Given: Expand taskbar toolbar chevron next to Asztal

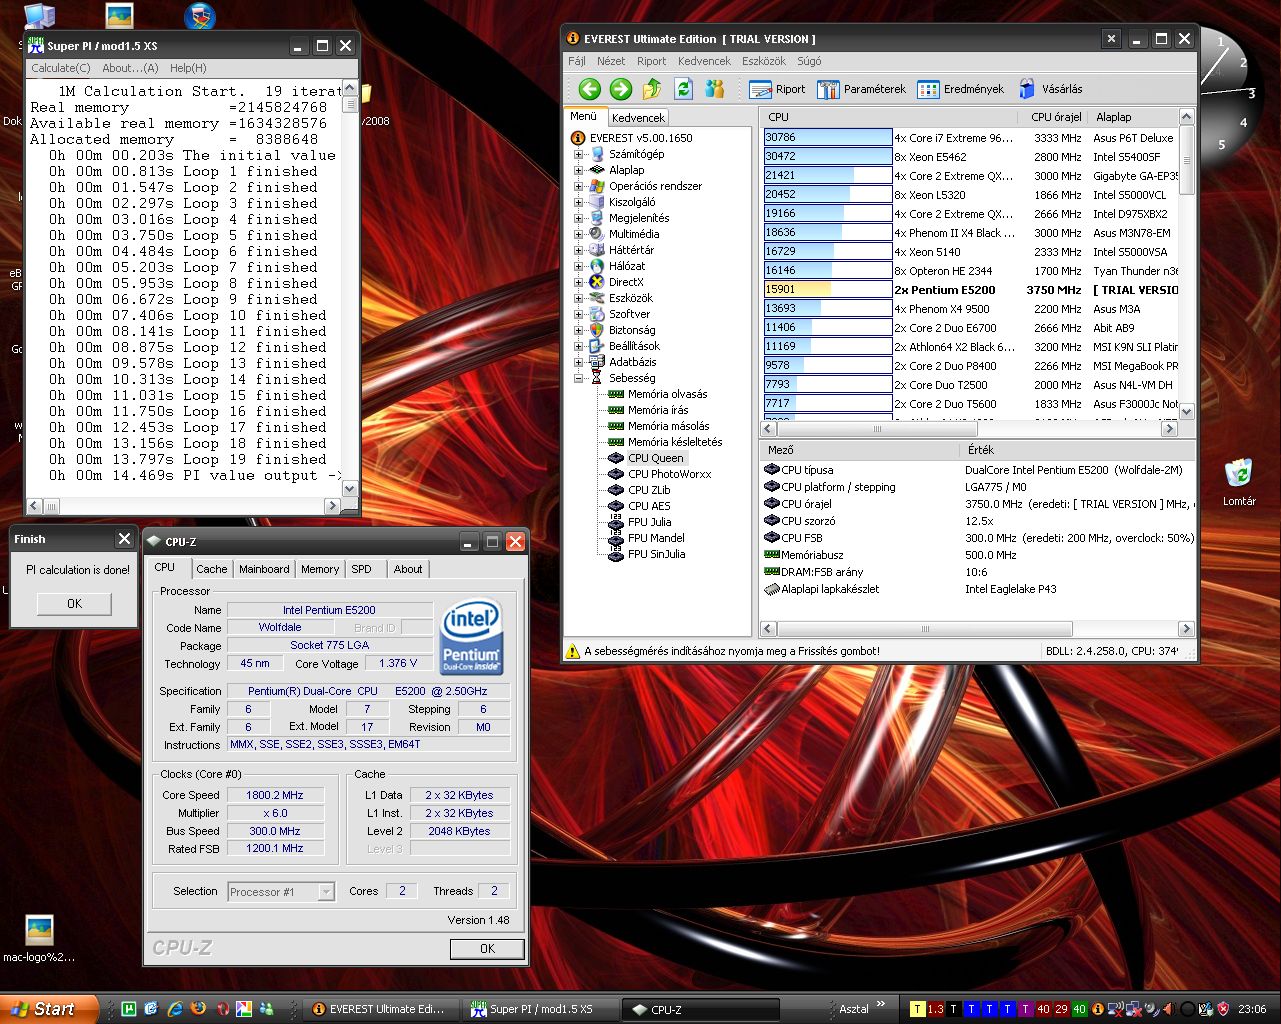Looking at the screenshot, I should 881,1004.
